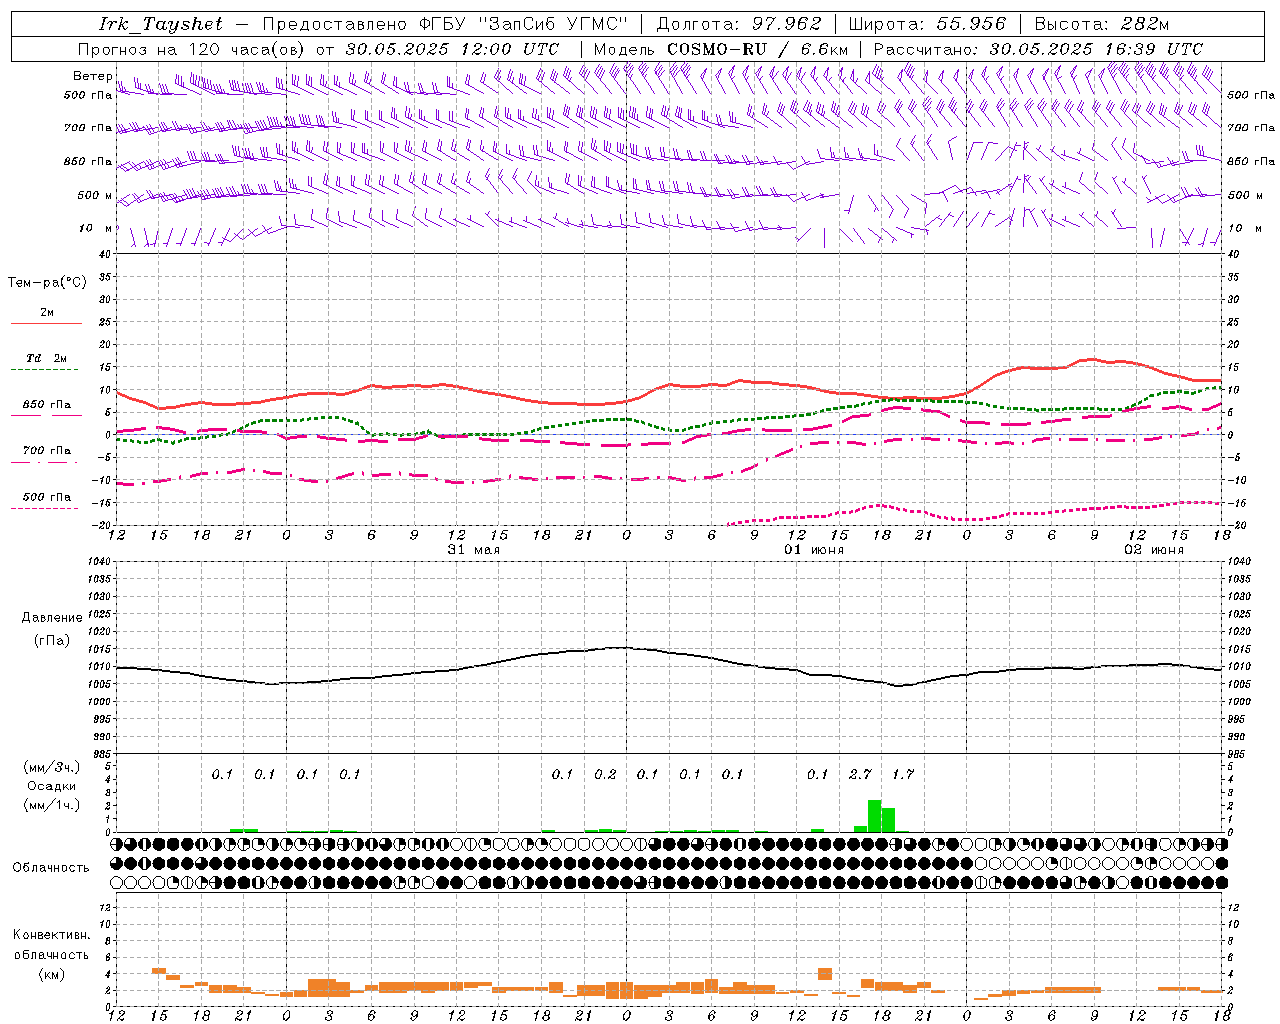Click the (мм/3ч.) precipitation unit label
This screenshot has height=1024, width=1280.
click(52, 767)
